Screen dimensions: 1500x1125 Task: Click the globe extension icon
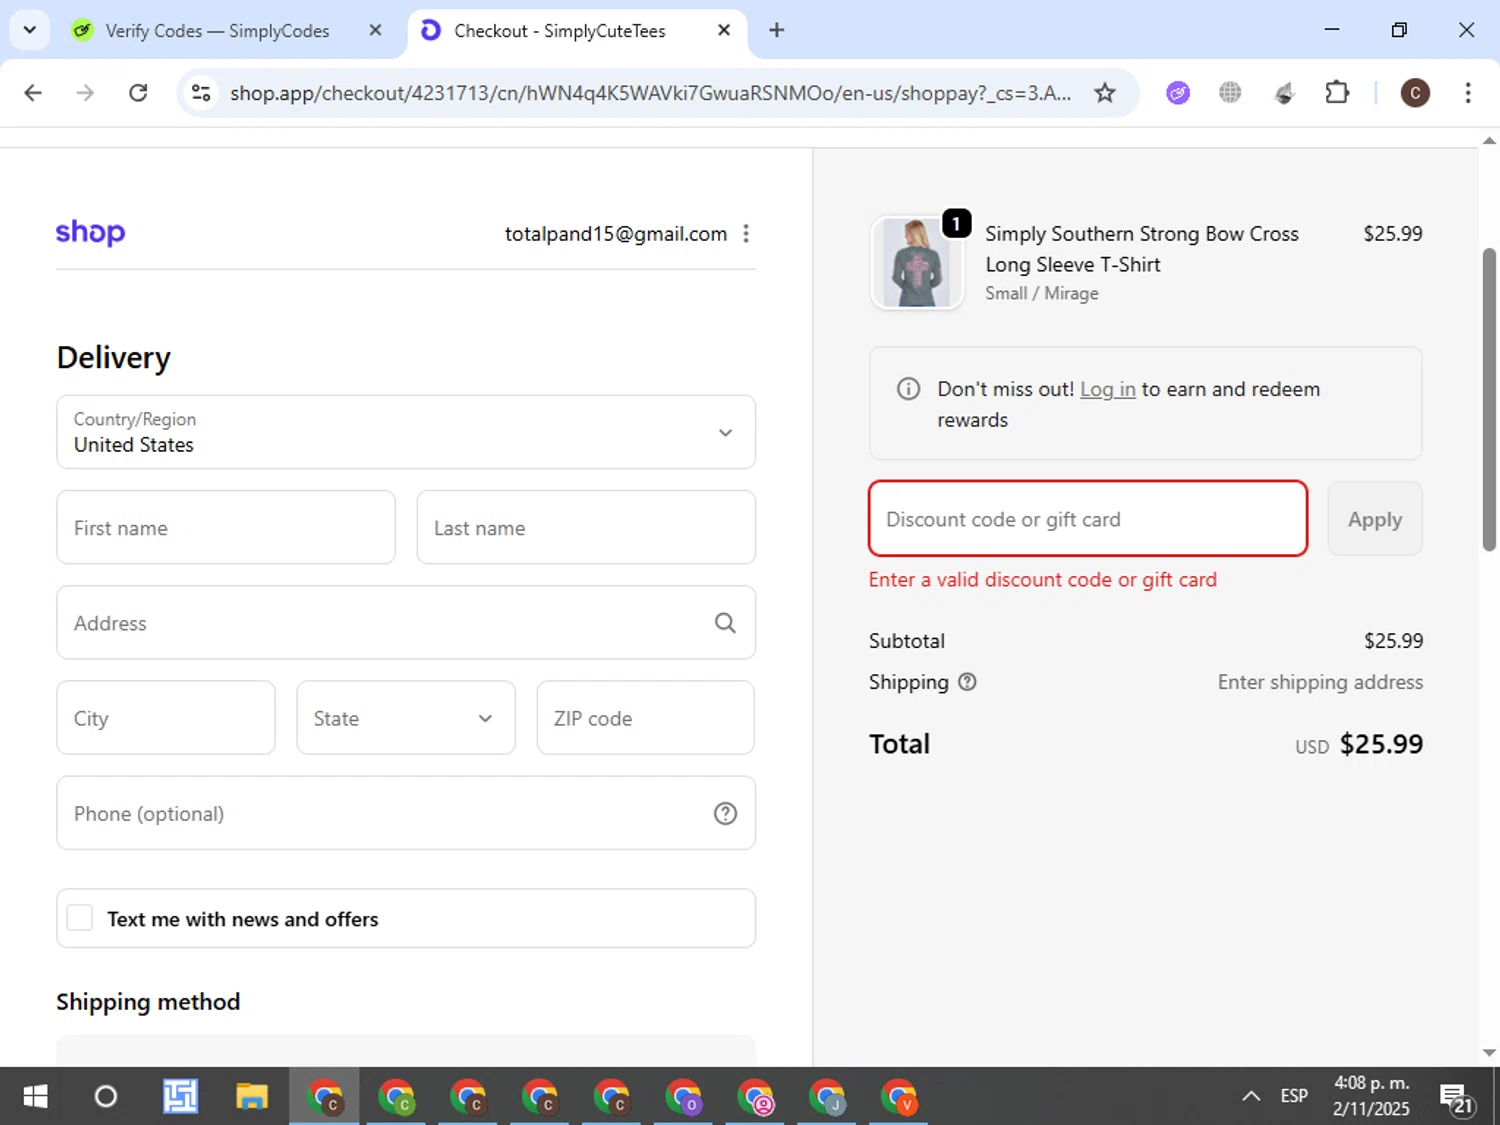1230,93
